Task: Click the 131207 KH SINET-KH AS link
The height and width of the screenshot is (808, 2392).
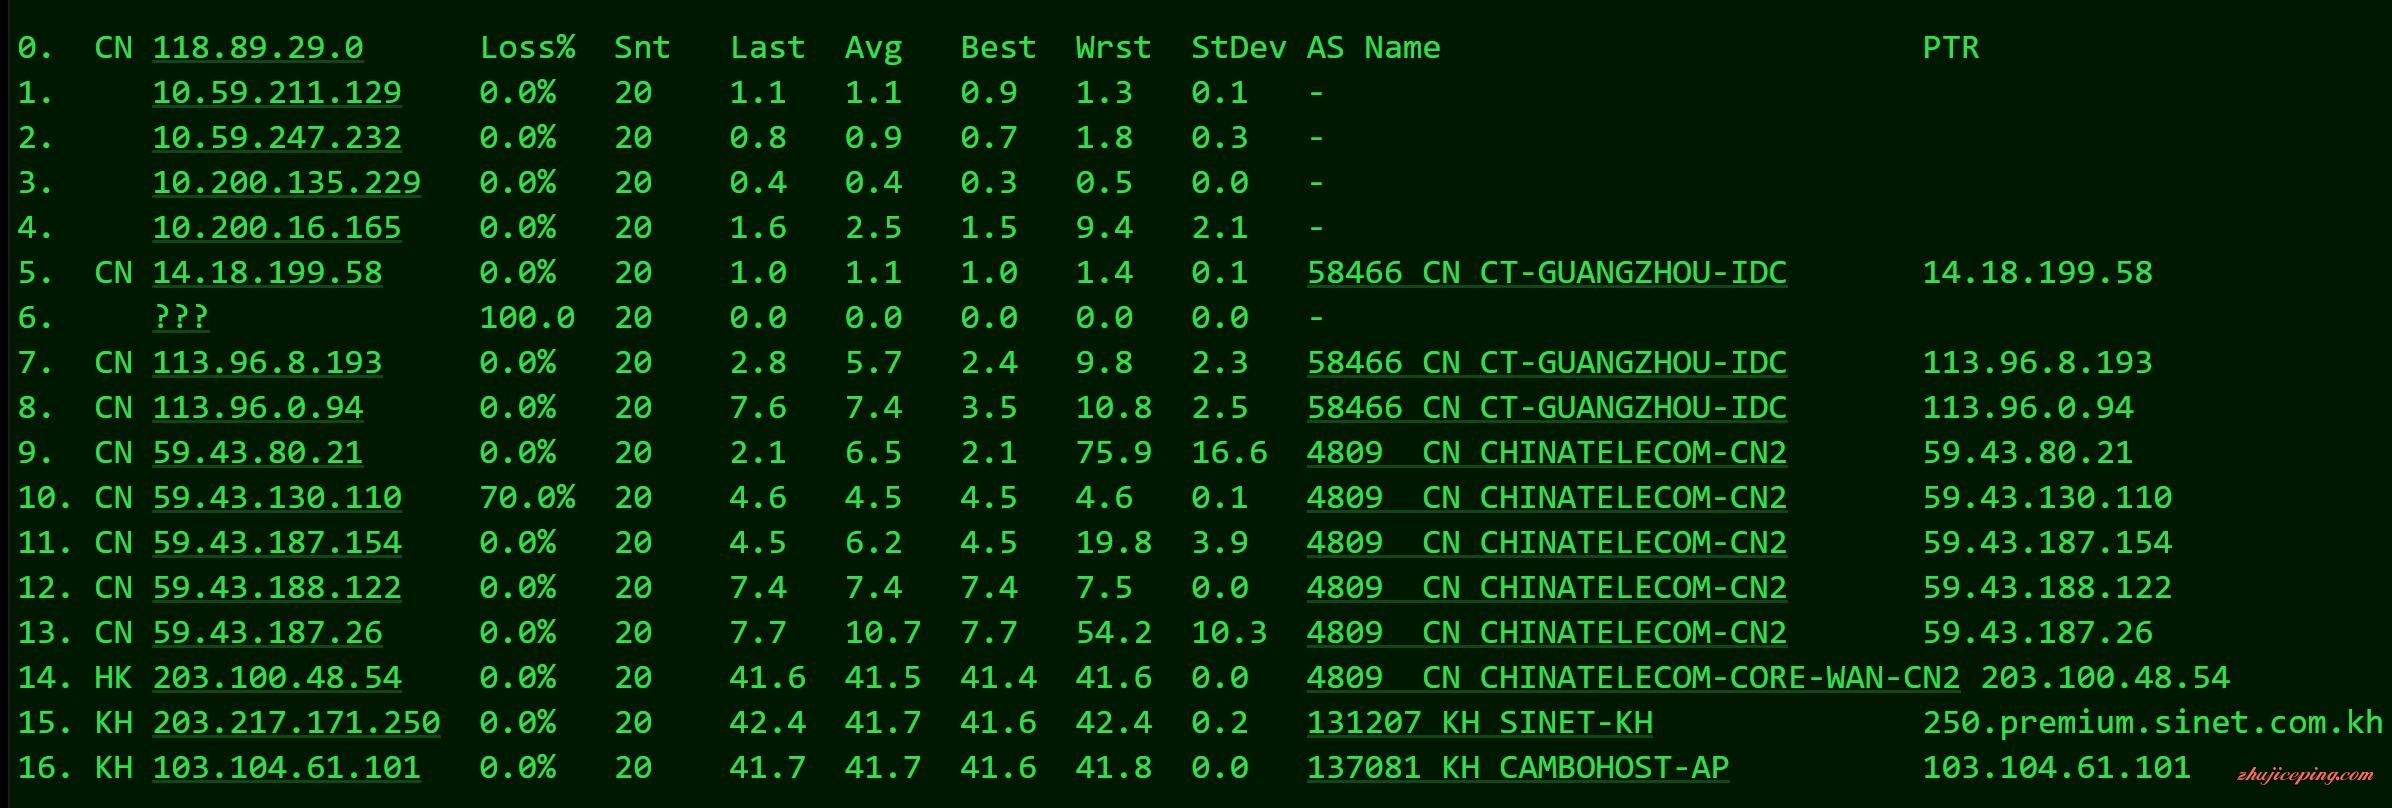Action: coord(1479,723)
